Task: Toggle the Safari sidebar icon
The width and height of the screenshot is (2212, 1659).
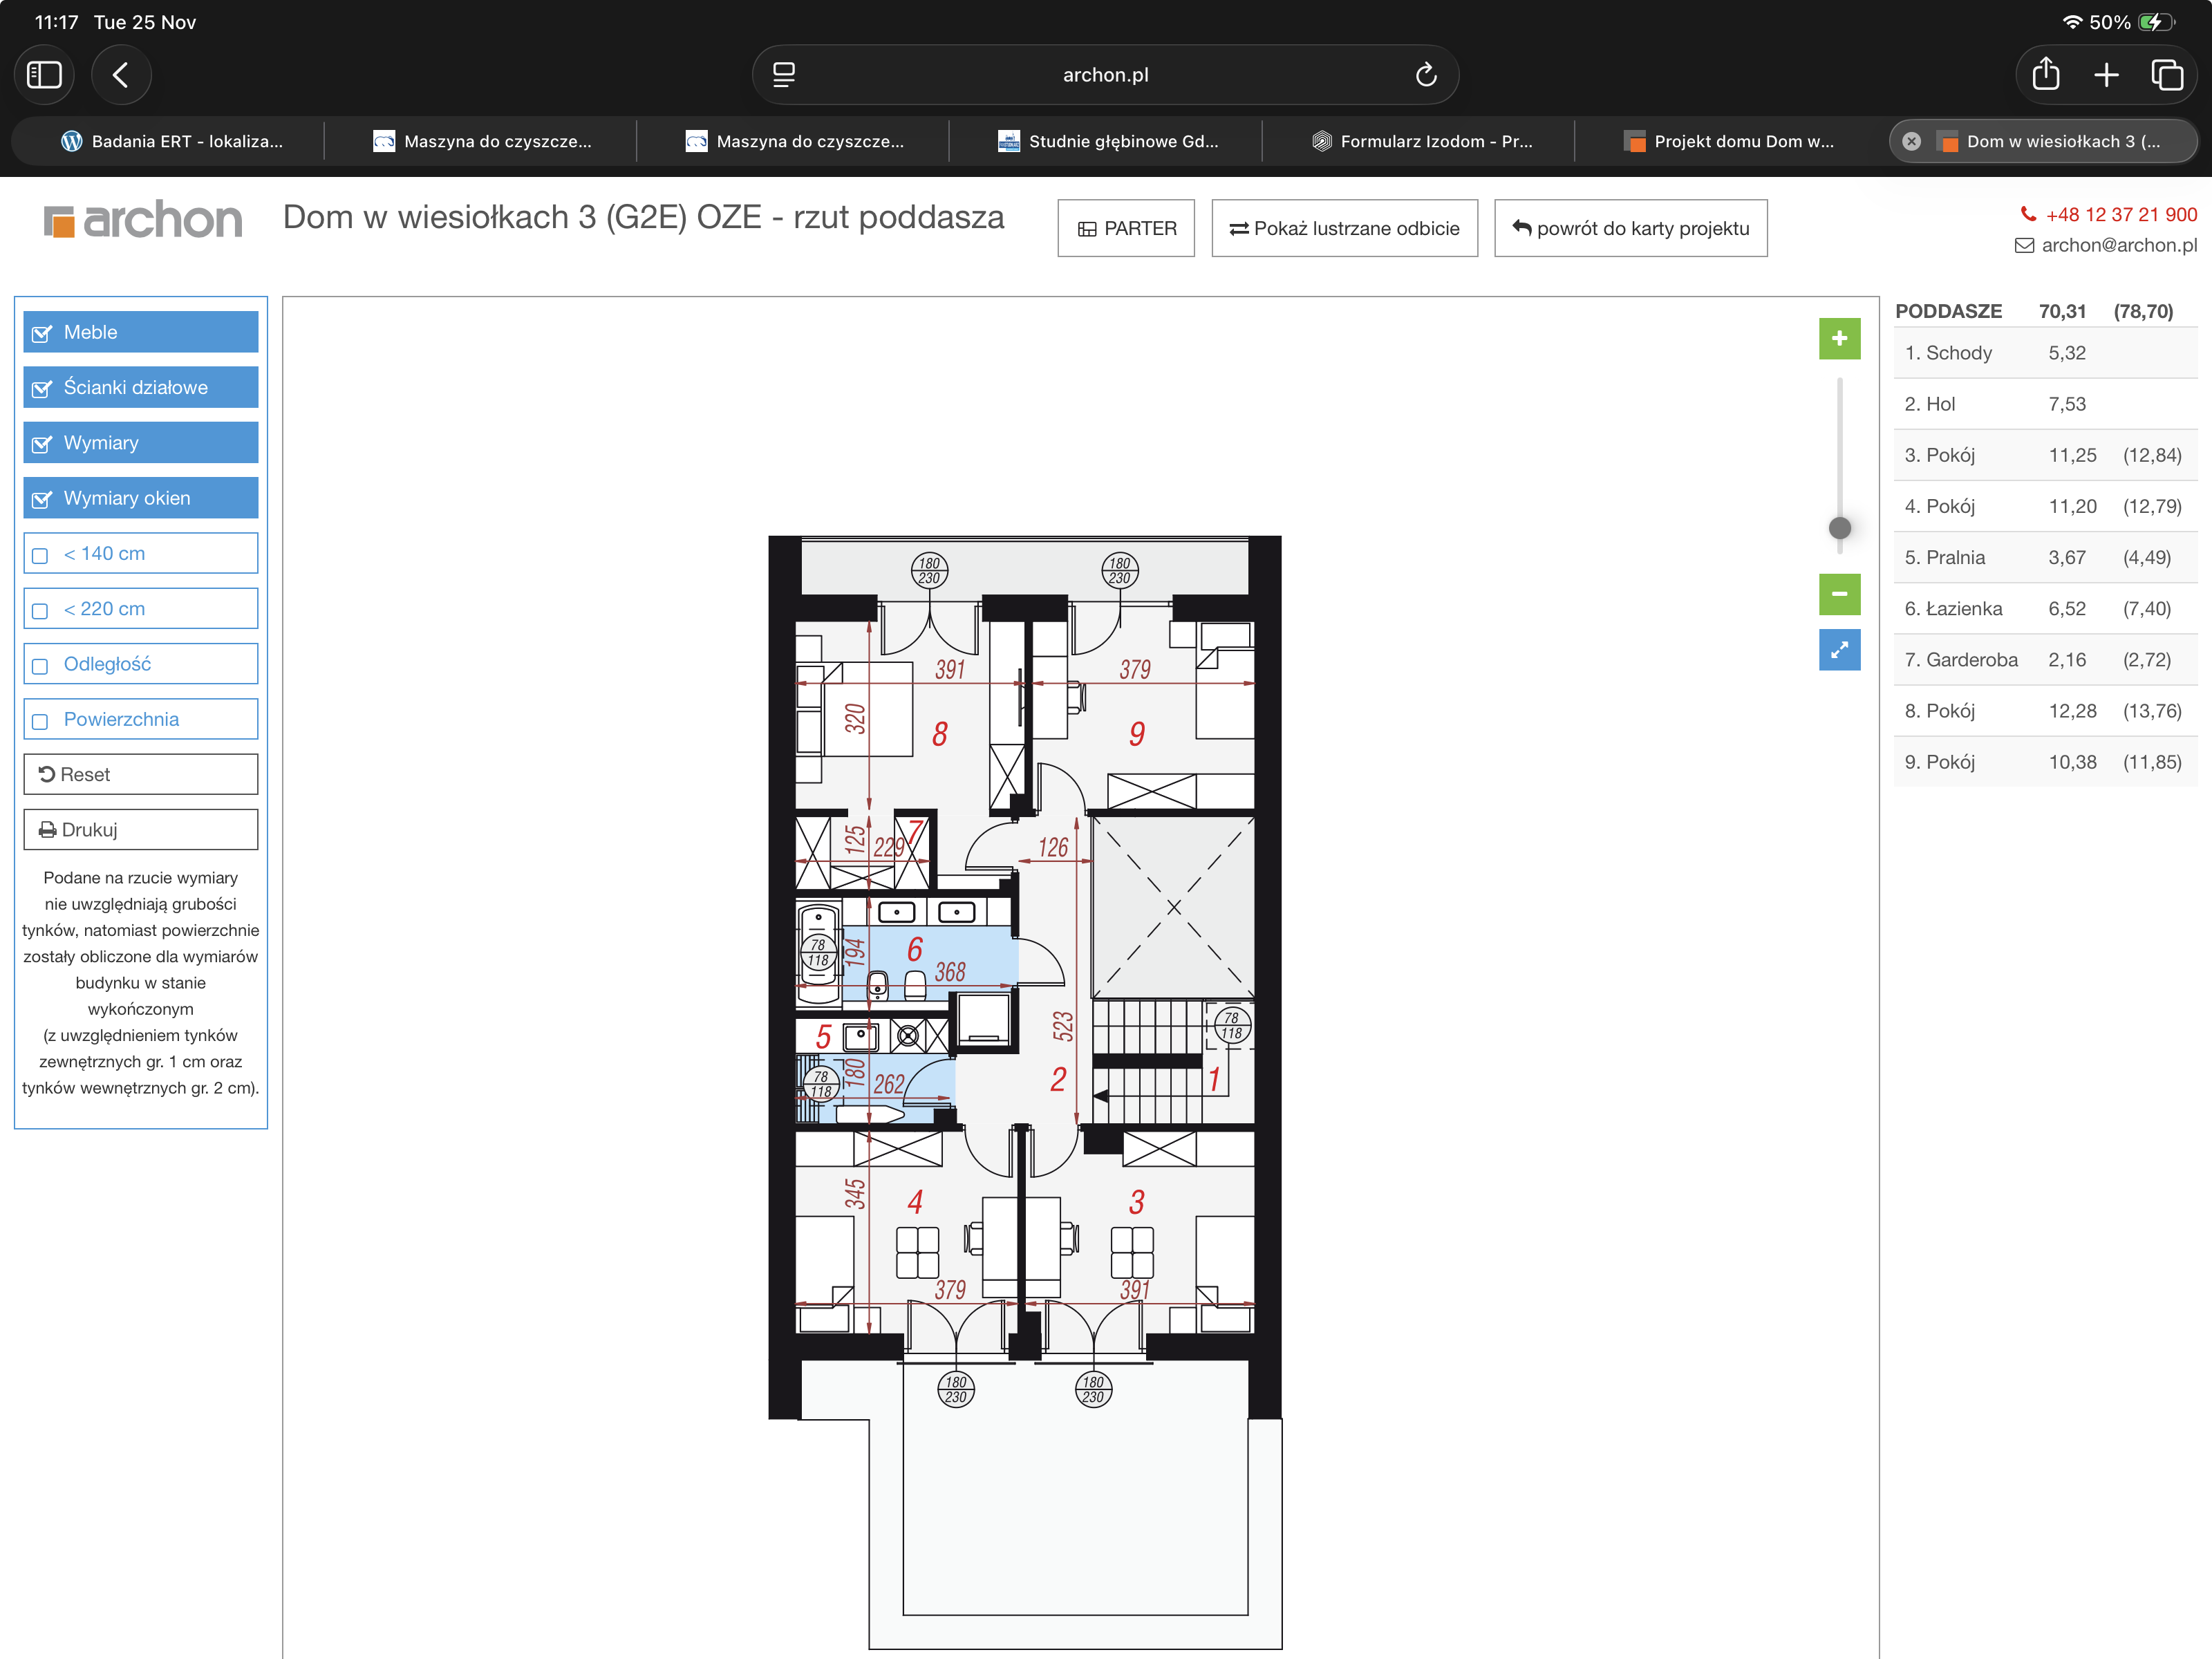Action: tap(44, 75)
